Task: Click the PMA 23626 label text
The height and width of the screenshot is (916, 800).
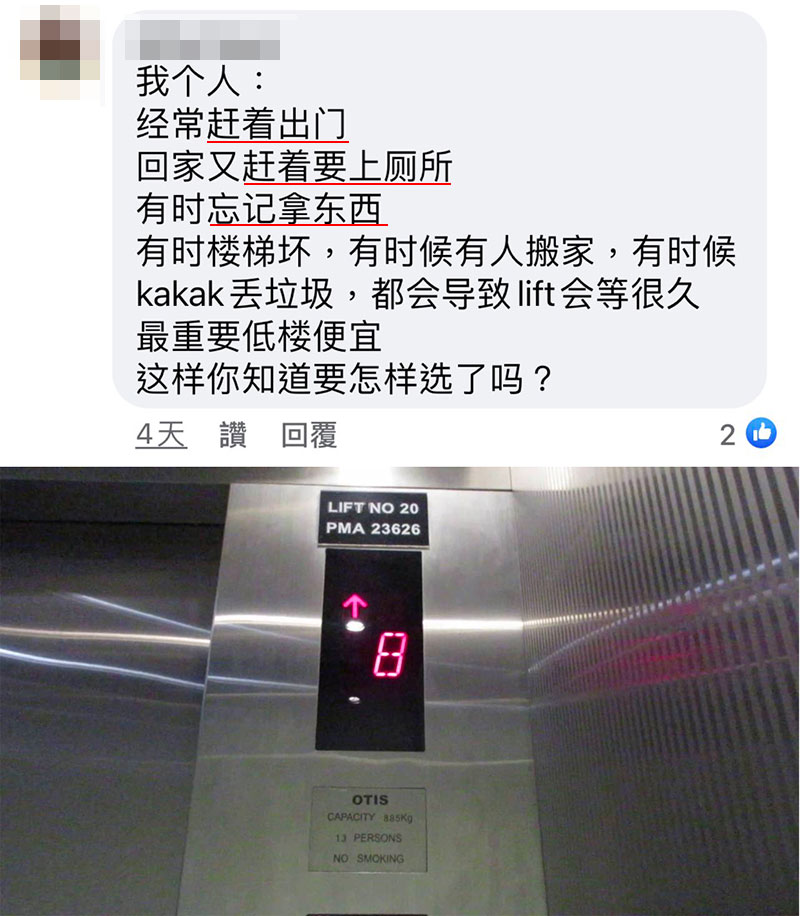Action: [373, 529]
